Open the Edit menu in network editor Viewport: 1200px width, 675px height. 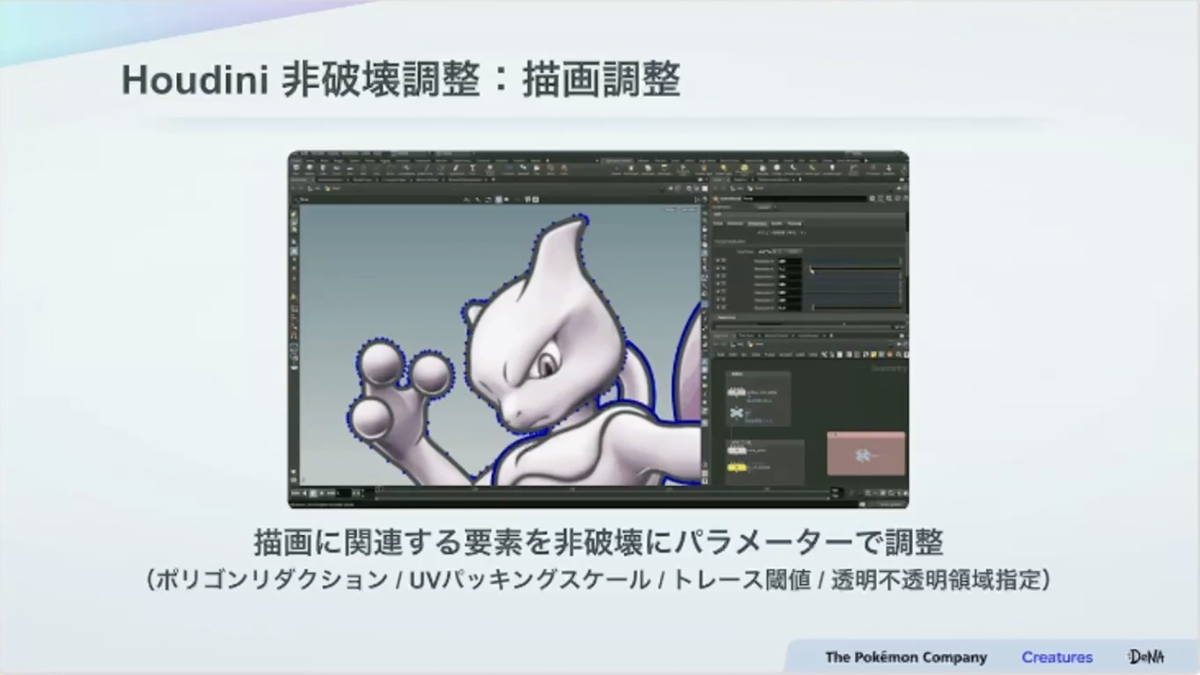tap(732, 355)
